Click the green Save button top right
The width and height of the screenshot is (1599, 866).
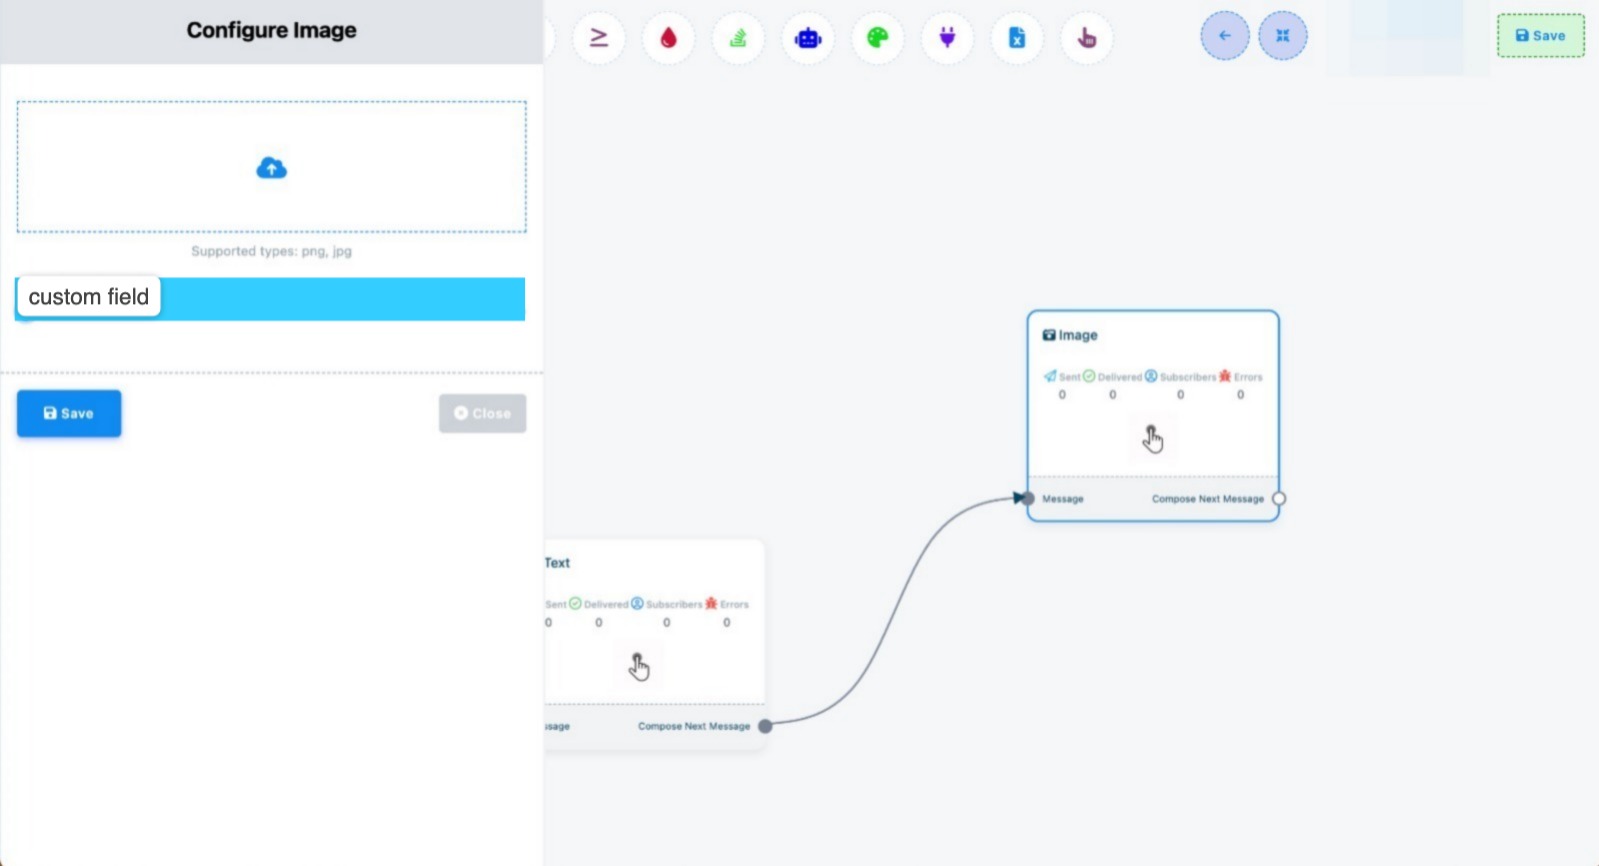pyautogui.click(x=1540, y=36)
